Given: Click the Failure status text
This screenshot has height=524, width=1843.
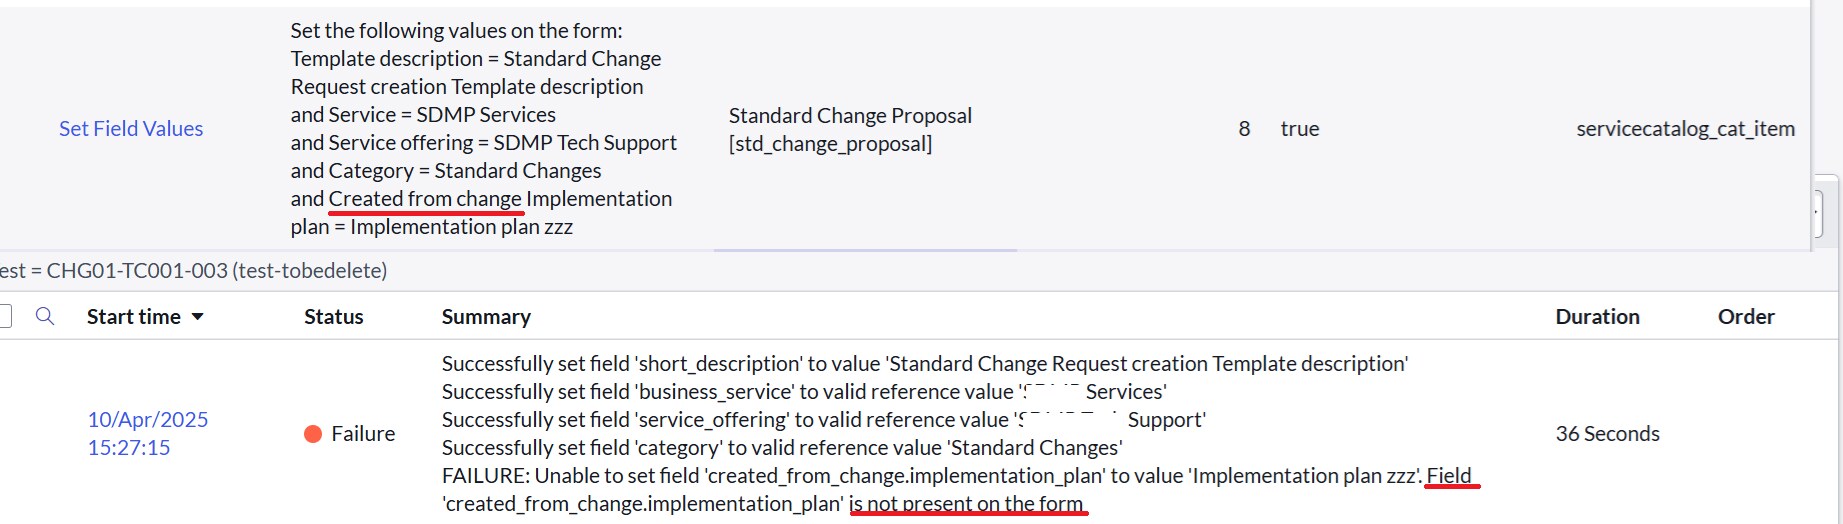Looking at the screenshot, I should (363, 433).
